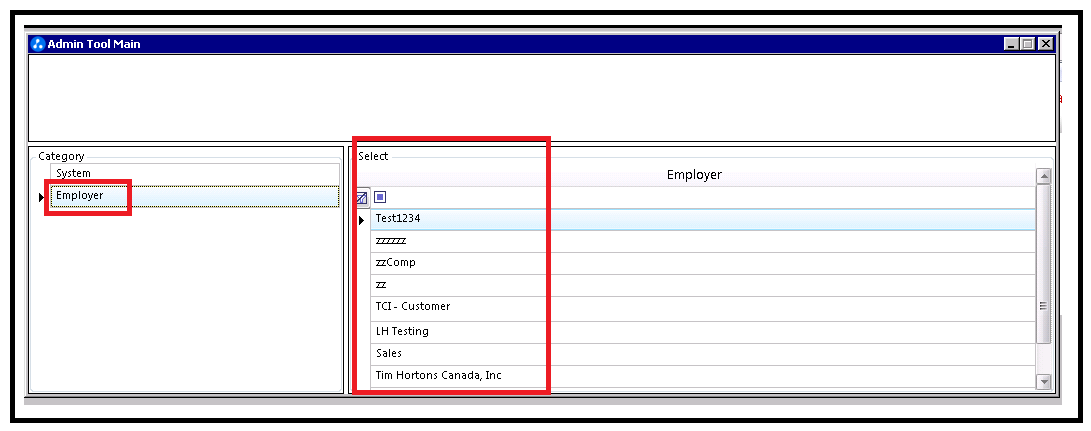1091x431 pixels.
Task: Click scrollbar up arrow in employer list
Action: coord(1044,176)
